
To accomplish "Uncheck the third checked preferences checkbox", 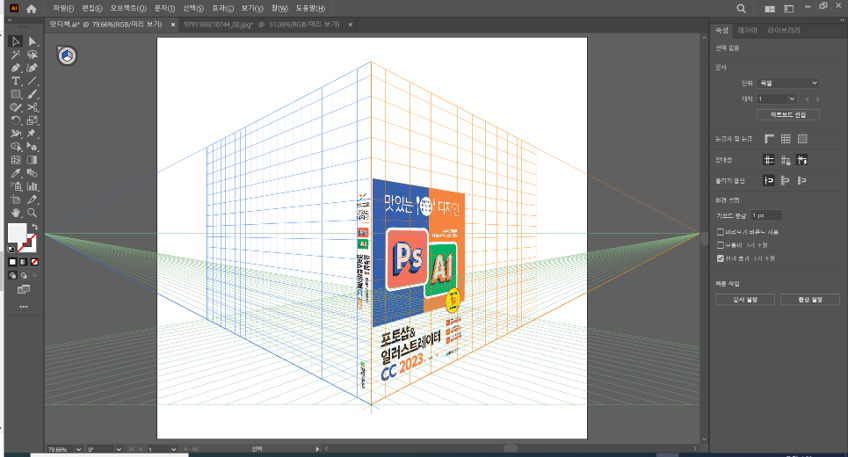I will point(720,259).
